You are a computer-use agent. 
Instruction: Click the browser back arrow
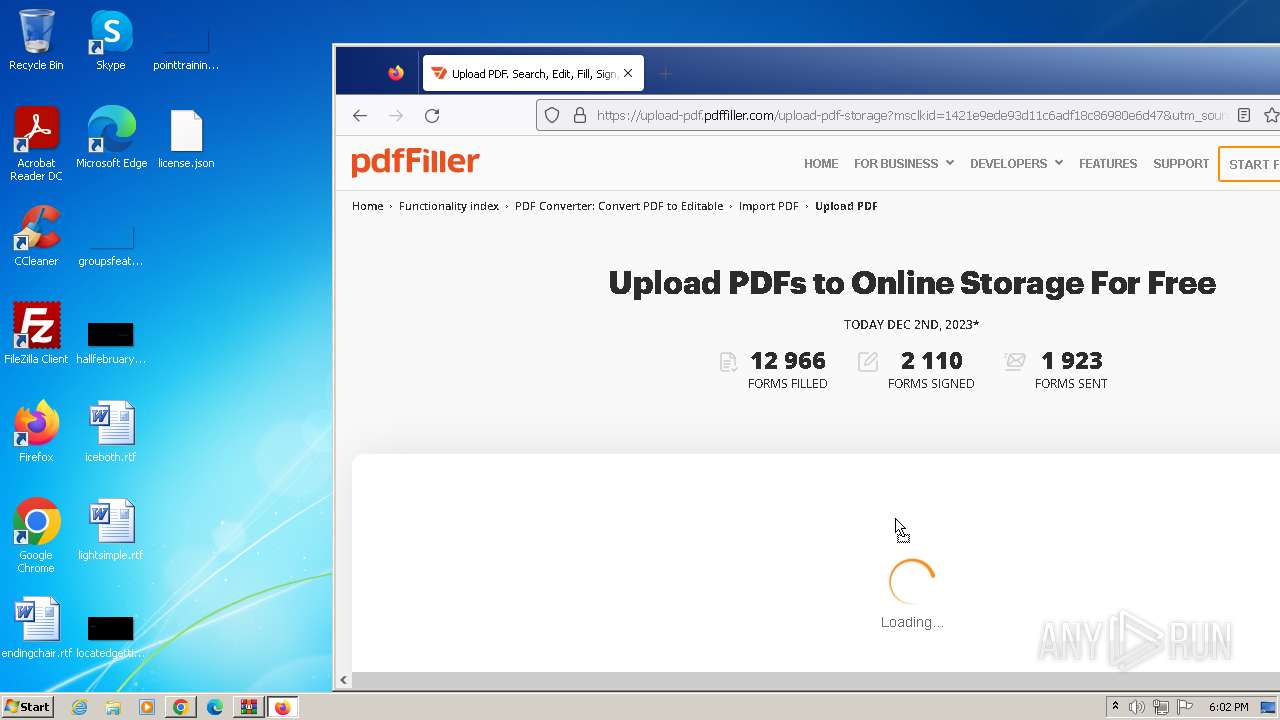(360, 116)
